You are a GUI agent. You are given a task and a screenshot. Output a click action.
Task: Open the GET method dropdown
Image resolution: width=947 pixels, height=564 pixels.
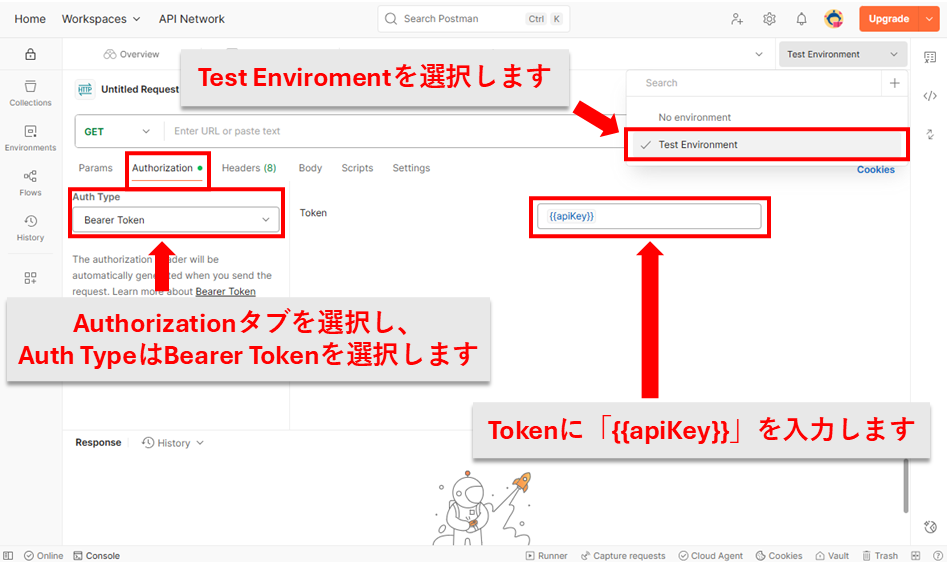[x=117, y=131]
